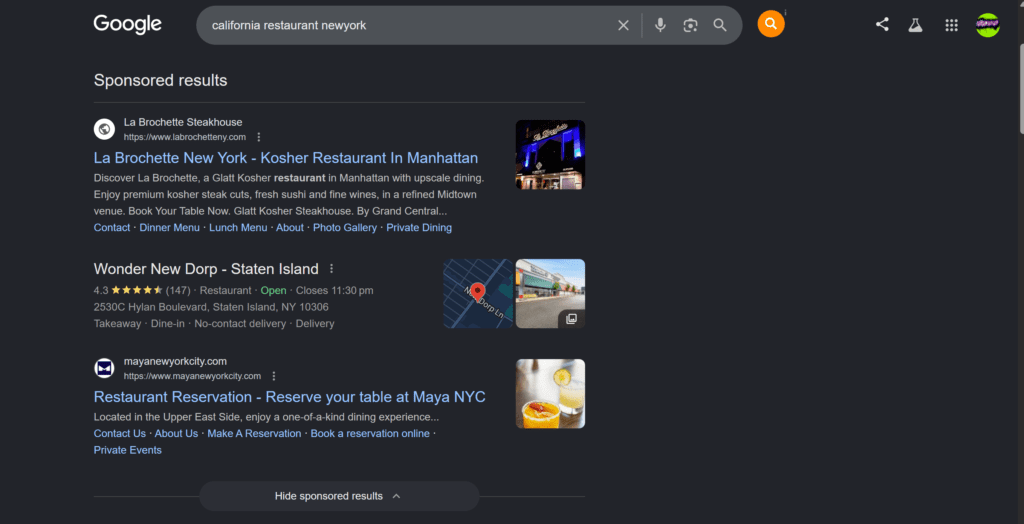
Task: Open the Photo Gallery sitelink
Action: [345, 227]
